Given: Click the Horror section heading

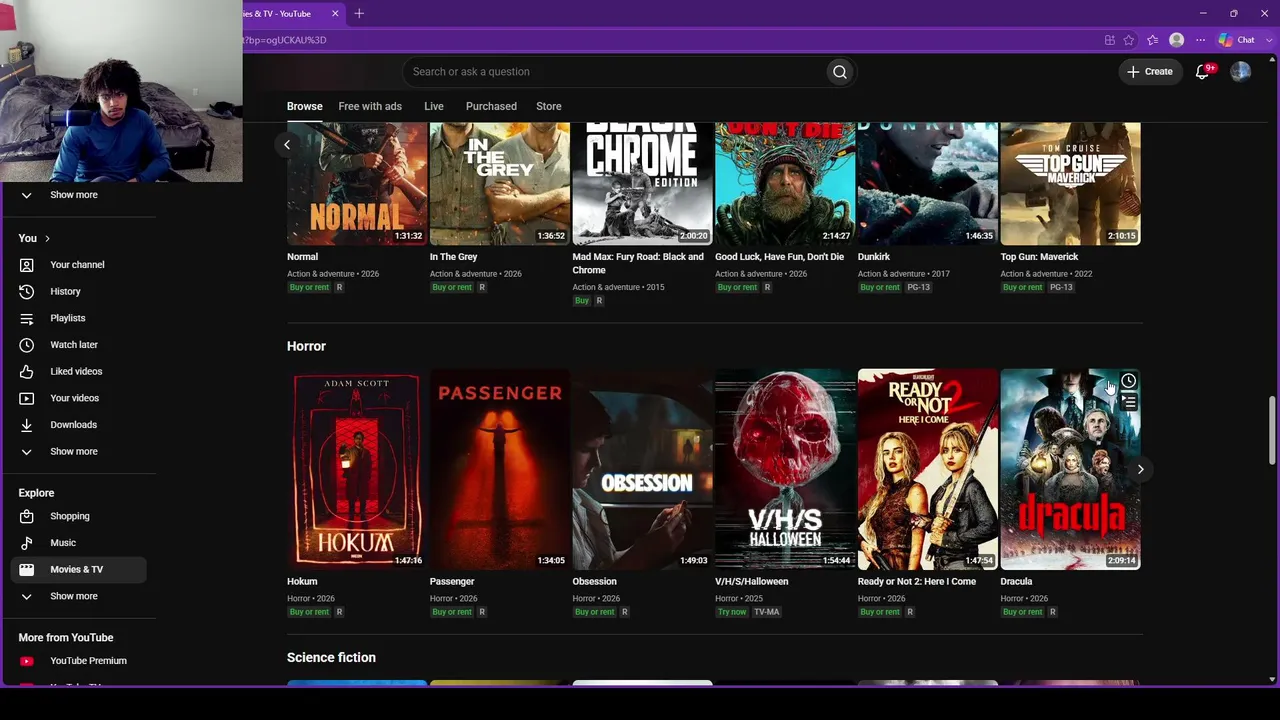Looking at the screenshot, I should coord(306,346).
